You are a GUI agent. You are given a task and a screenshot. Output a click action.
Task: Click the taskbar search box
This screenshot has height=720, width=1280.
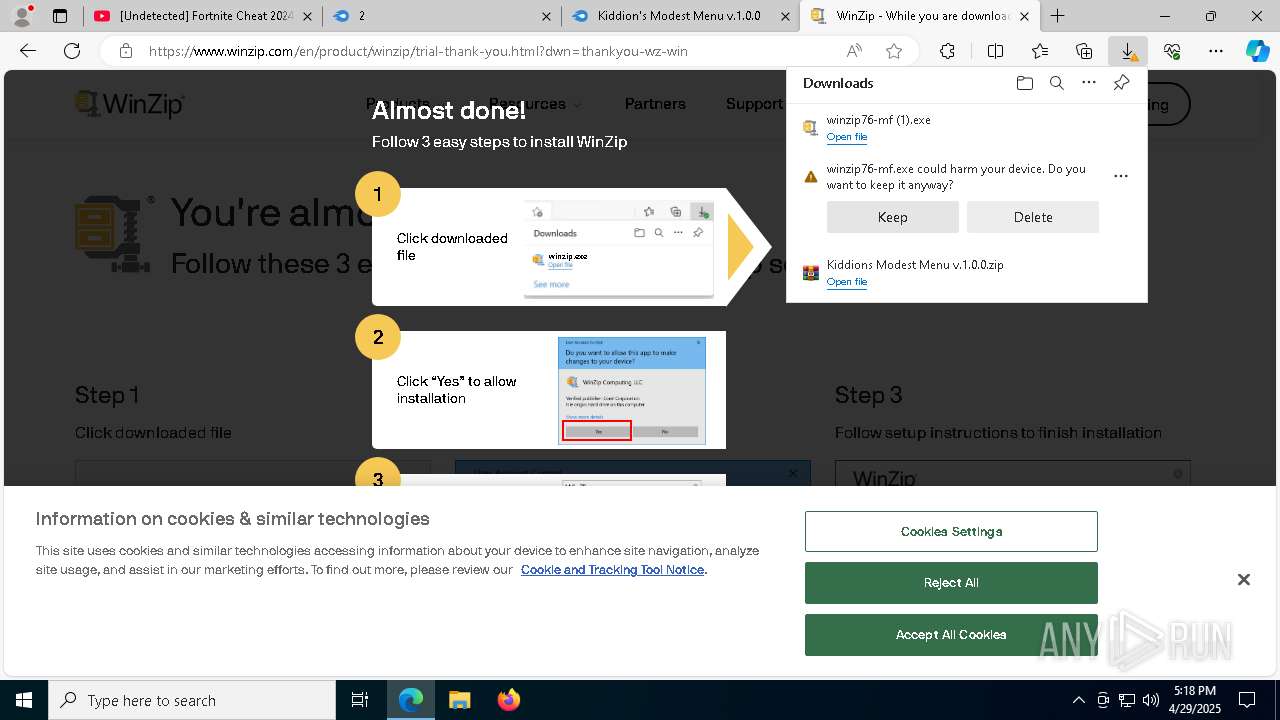coord(192,700)
